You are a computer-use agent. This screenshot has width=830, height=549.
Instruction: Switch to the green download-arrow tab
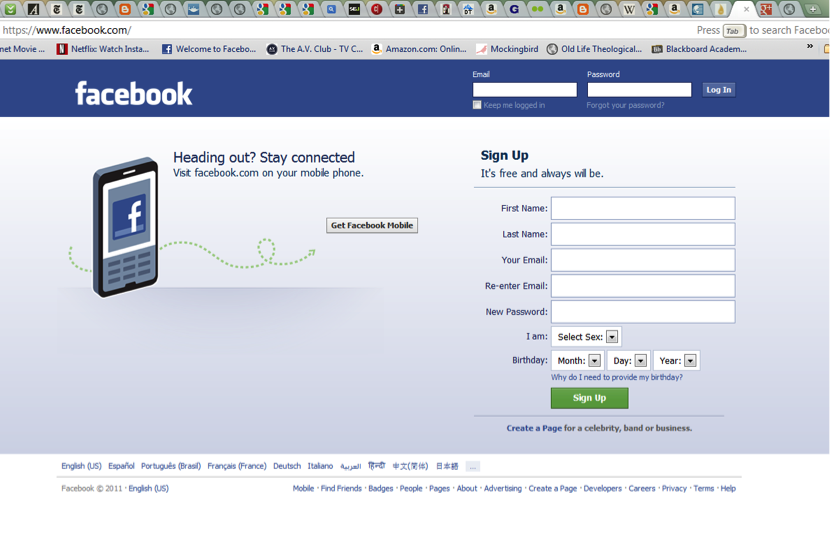[x=10, y=8]
